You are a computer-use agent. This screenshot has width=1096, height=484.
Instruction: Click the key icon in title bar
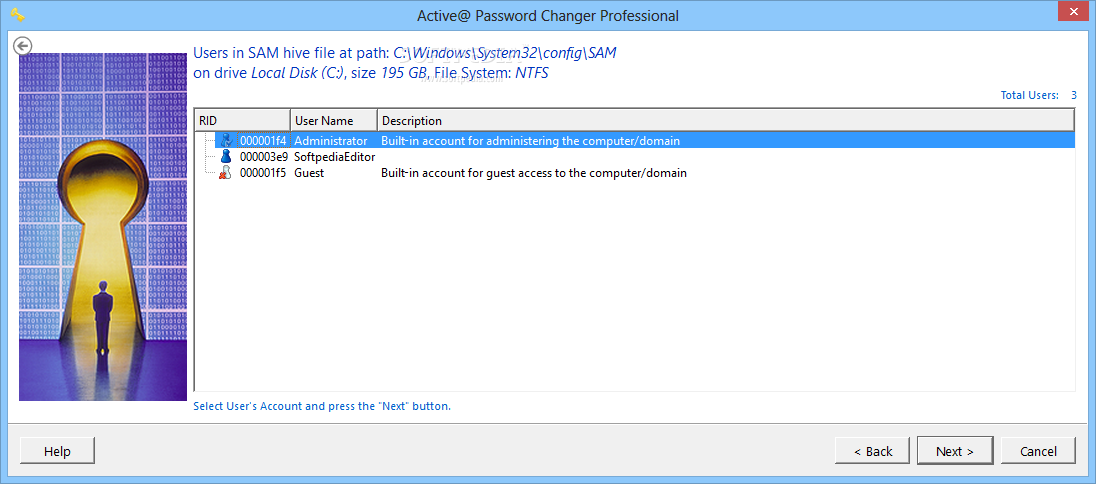coord(17,15)
